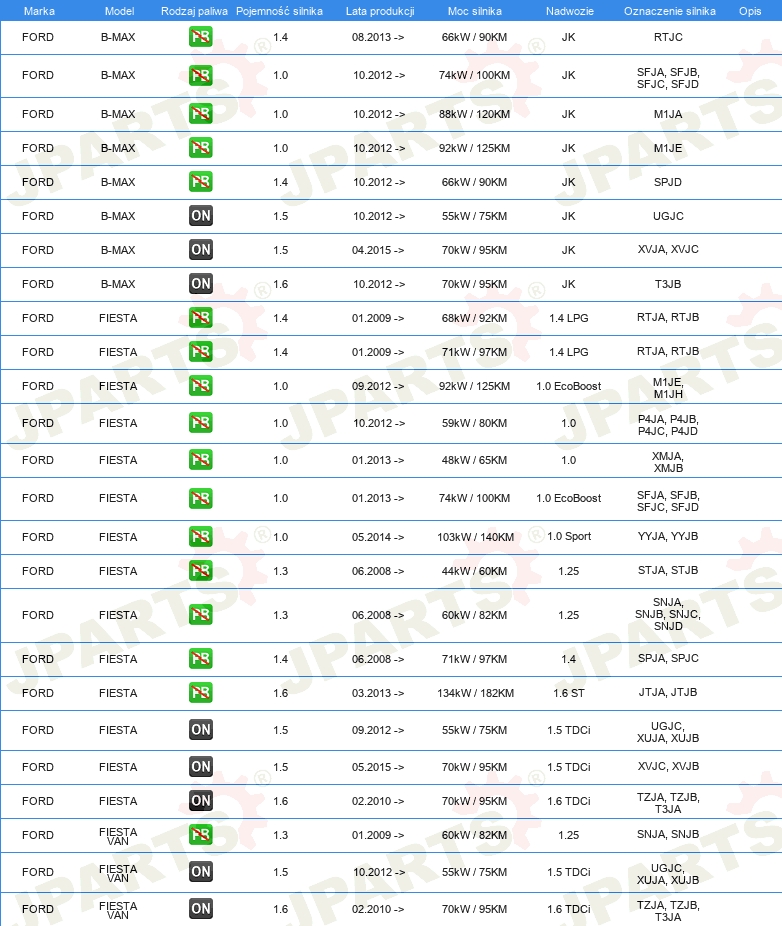Click the petrol icon for FIESTA 68kW / 92KM
Viewport: 782px width, 926px height.
pos(201,318)
